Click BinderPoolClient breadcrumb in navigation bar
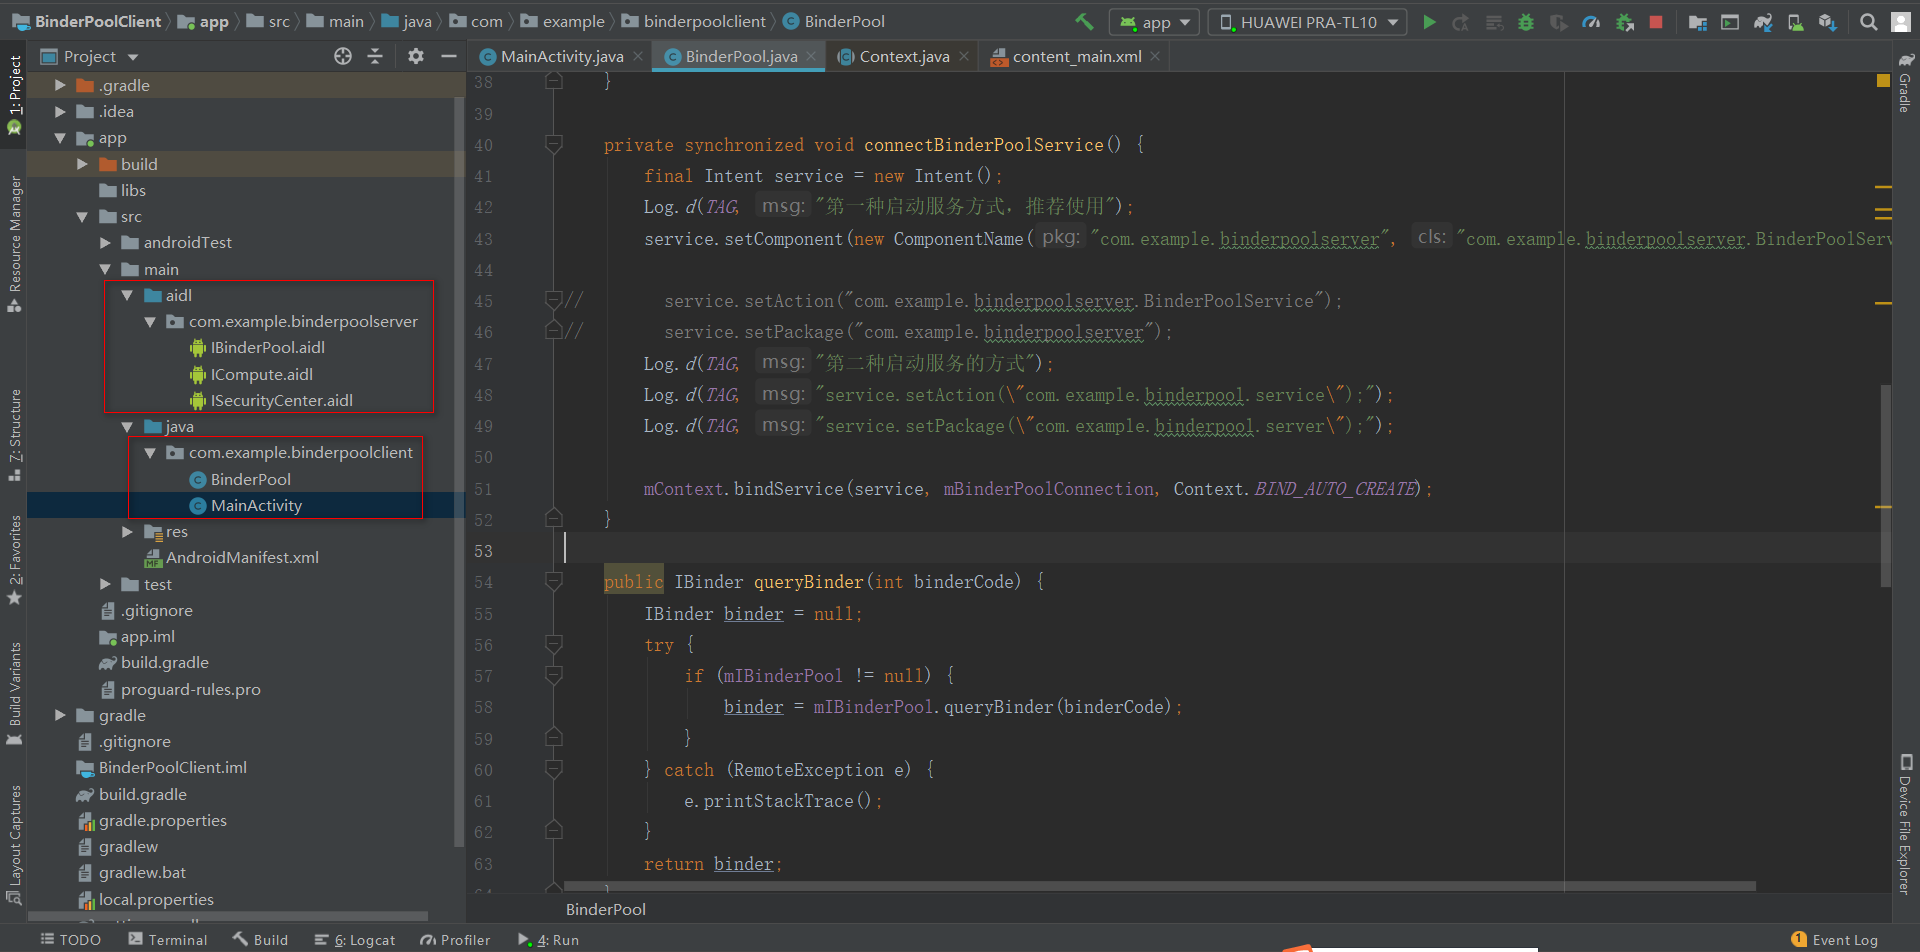This screenshot has width=1920, height=952. [87, 21]
